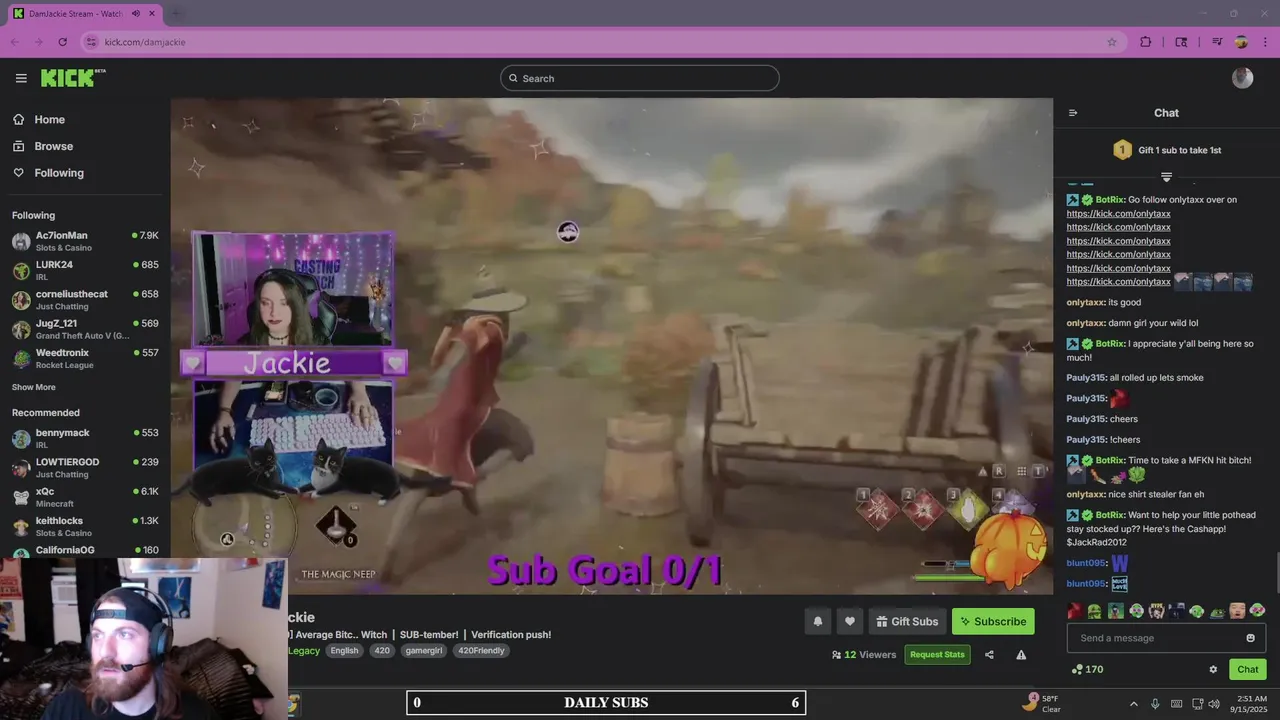Expand Show More followed channels
This screenshot has width=1280, height=720.
click(34, 387)
